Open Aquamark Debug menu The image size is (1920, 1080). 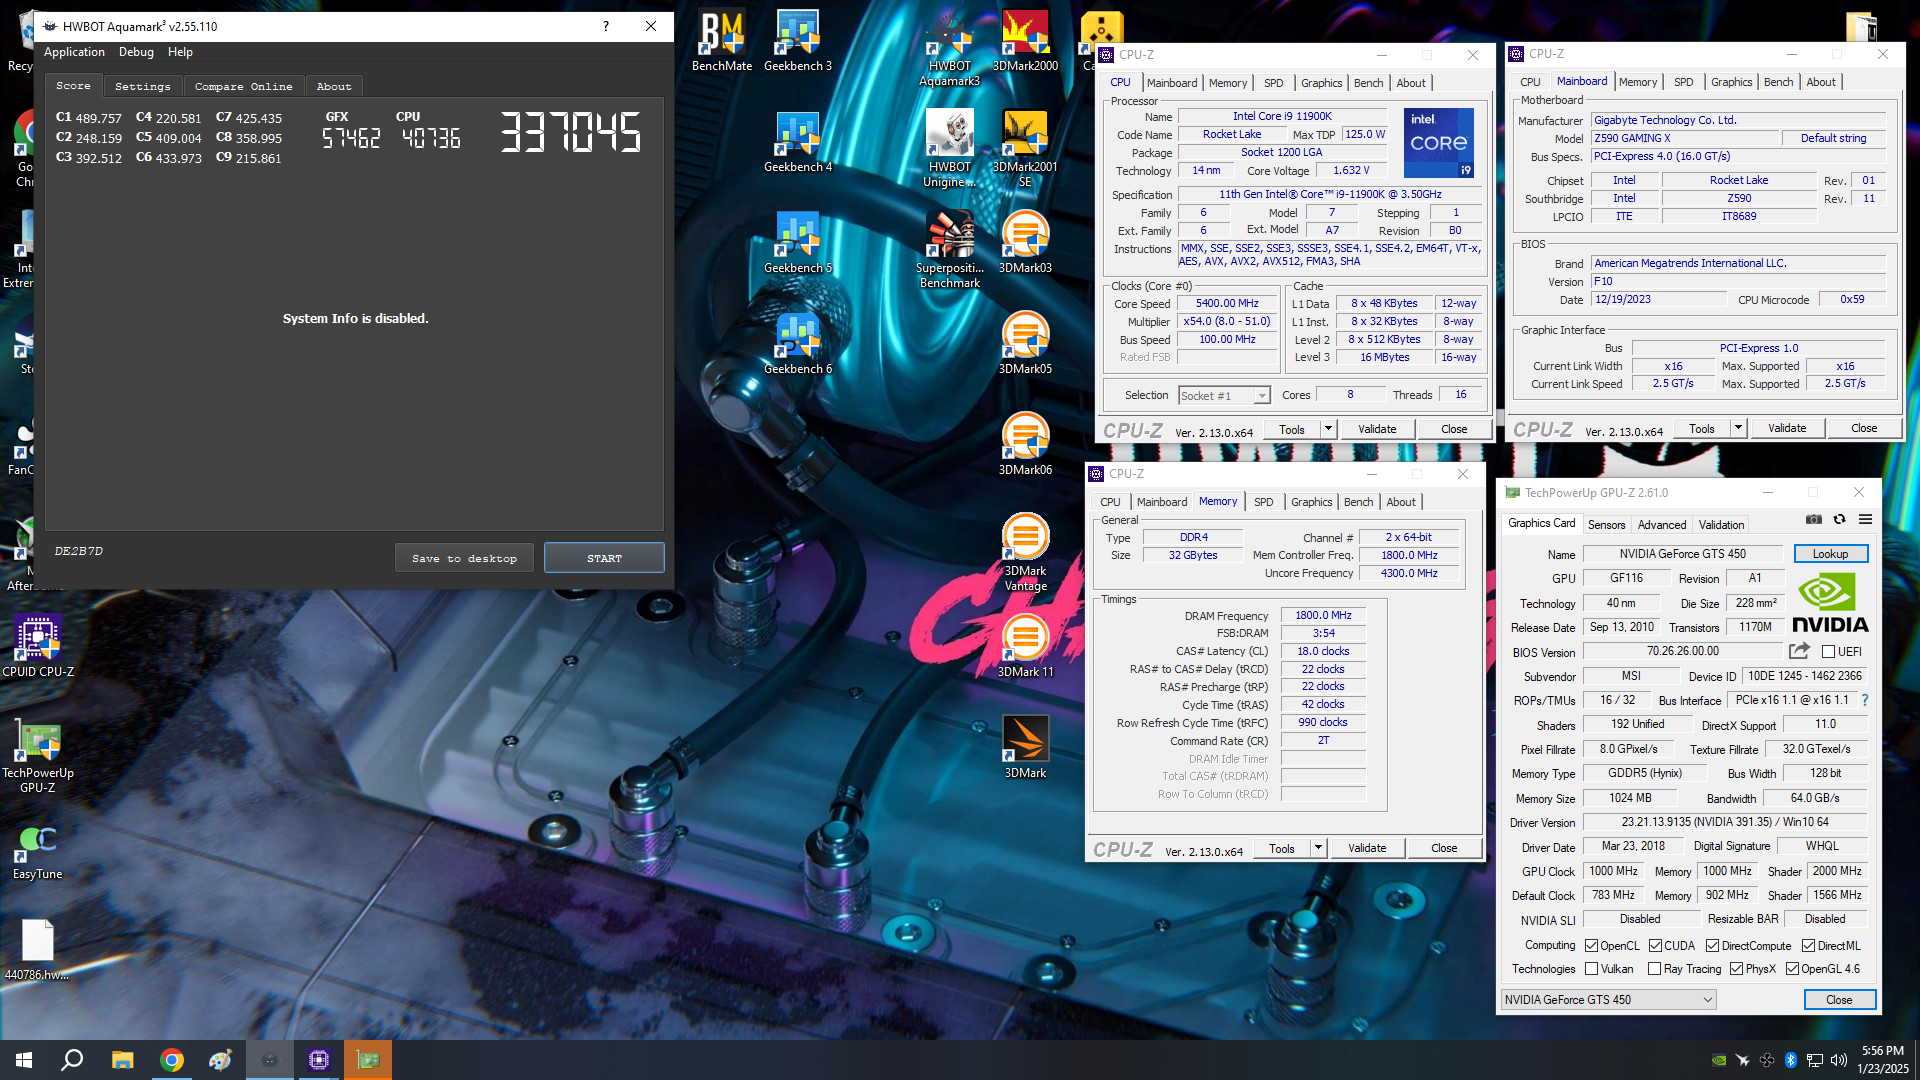[x=136, y=52]
